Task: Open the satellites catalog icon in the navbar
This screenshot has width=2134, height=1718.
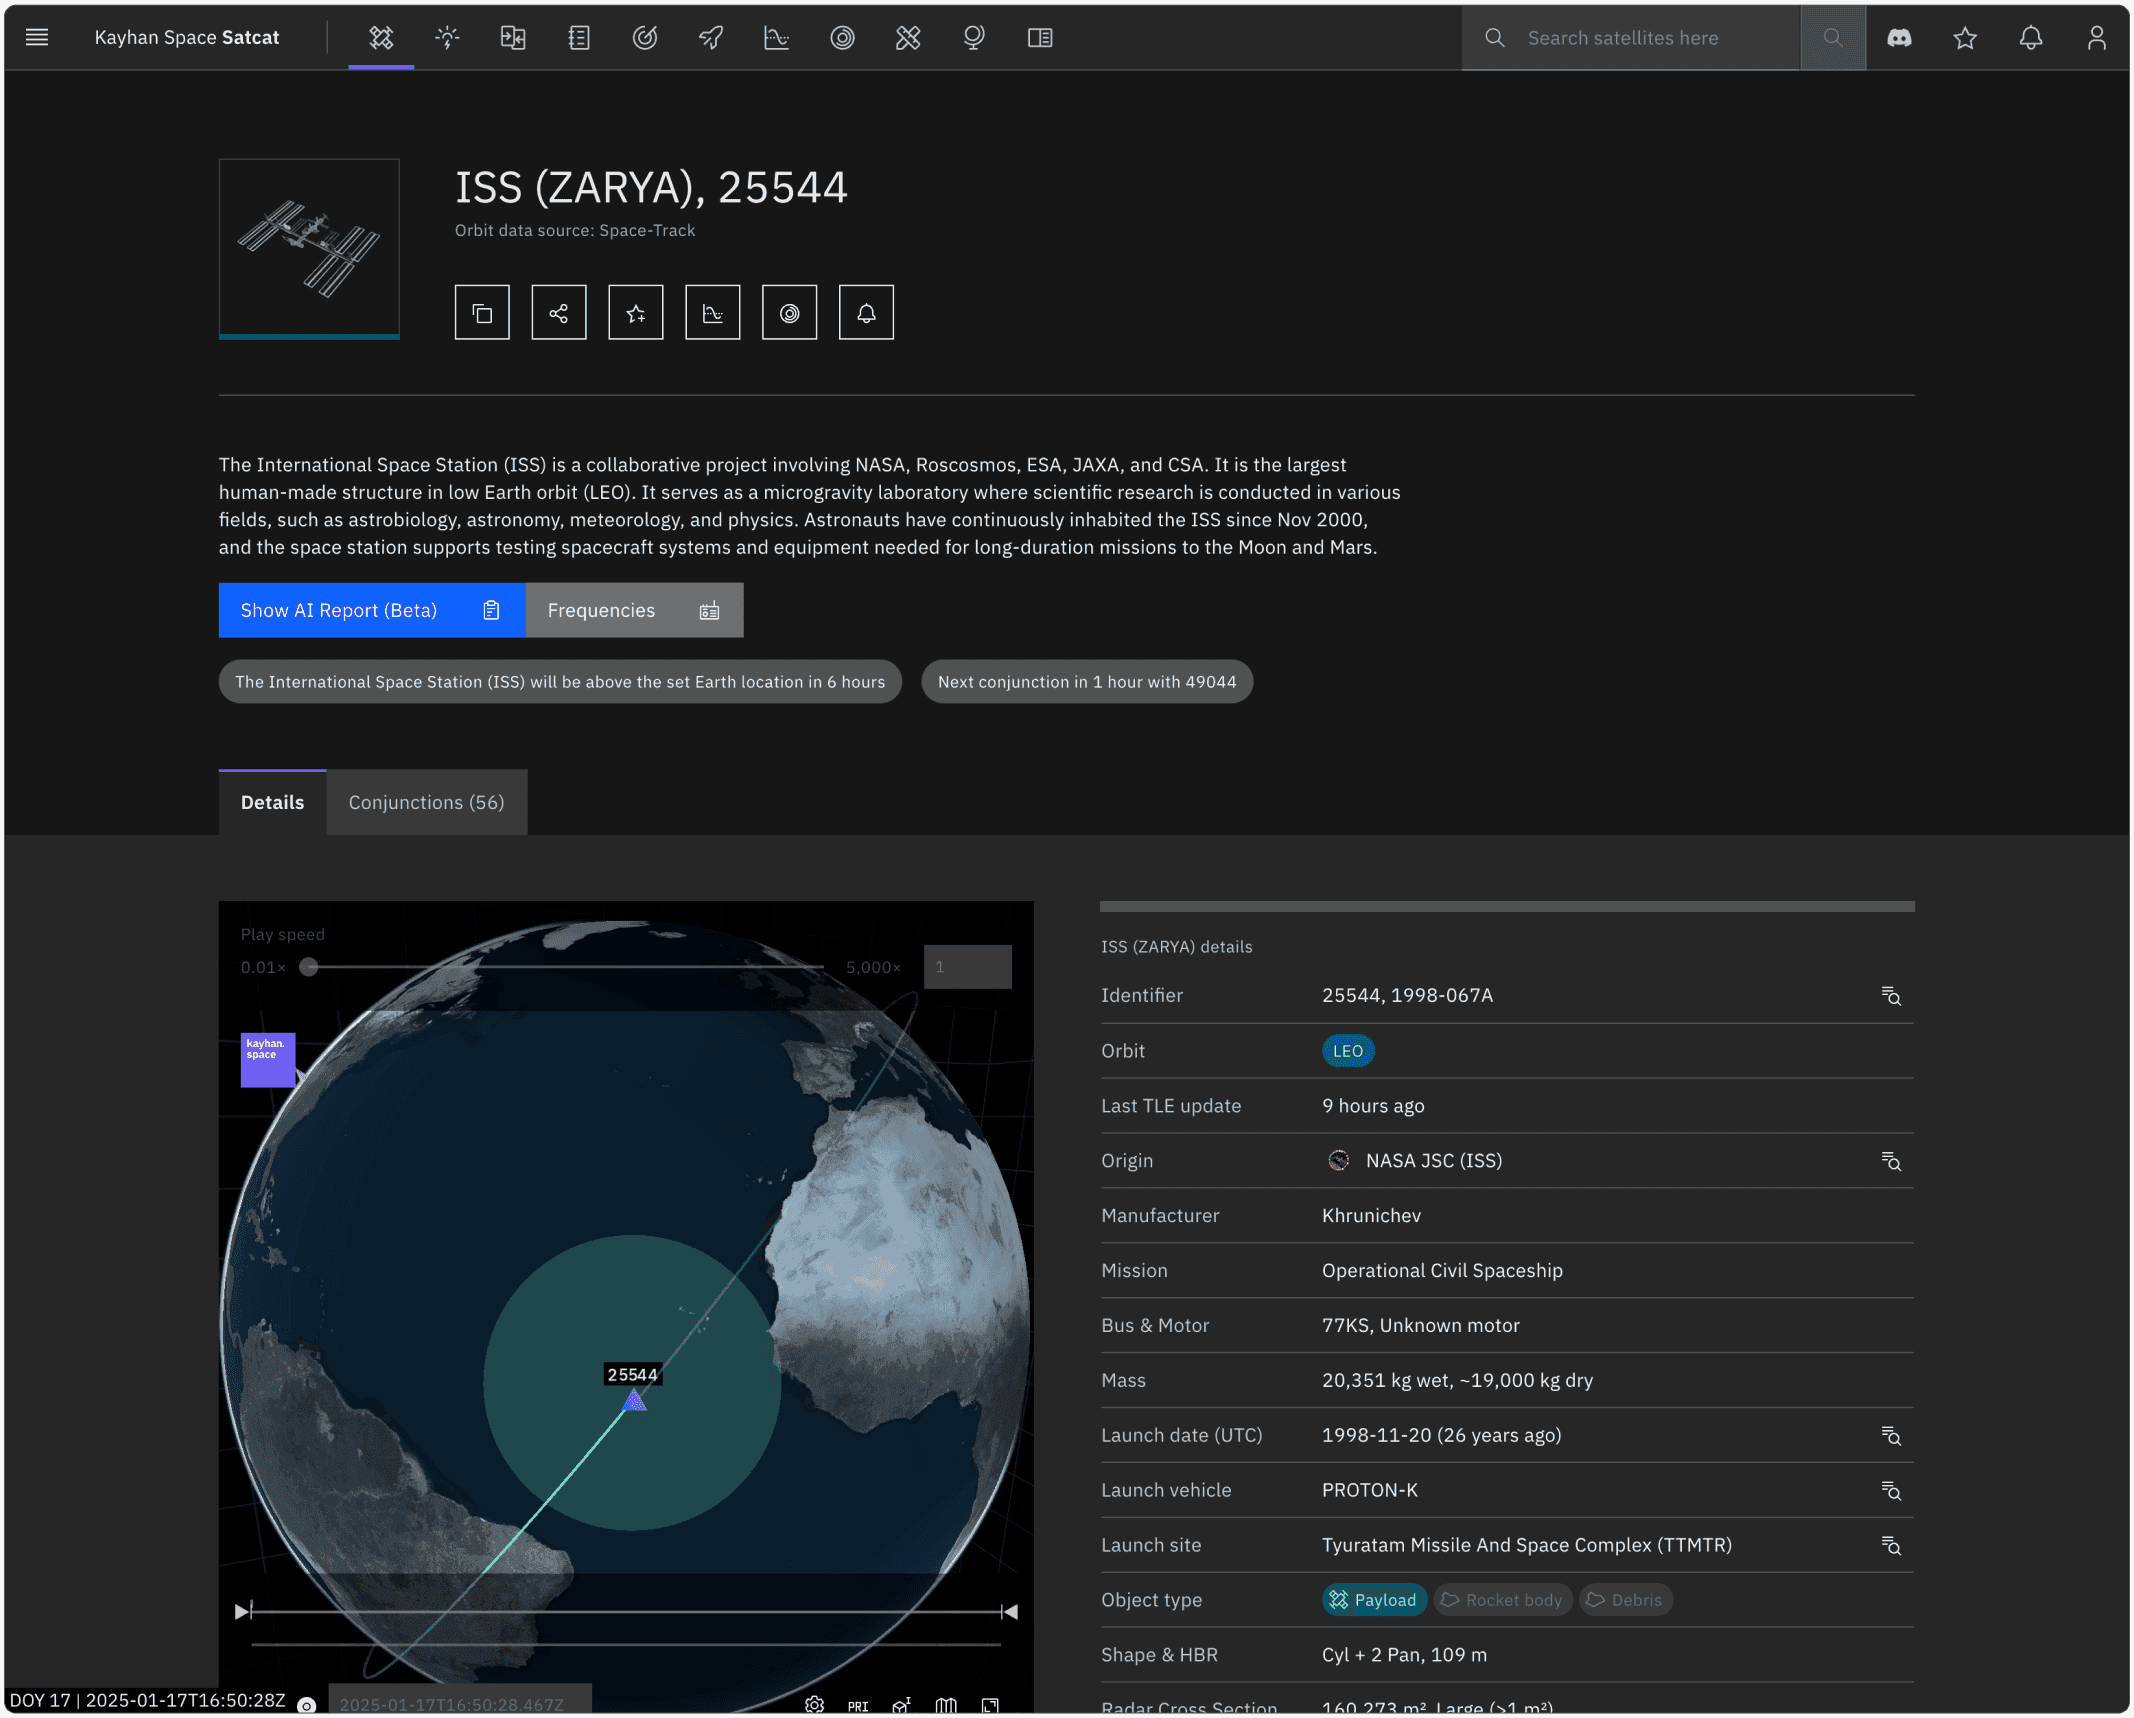Action: point(381,38)
